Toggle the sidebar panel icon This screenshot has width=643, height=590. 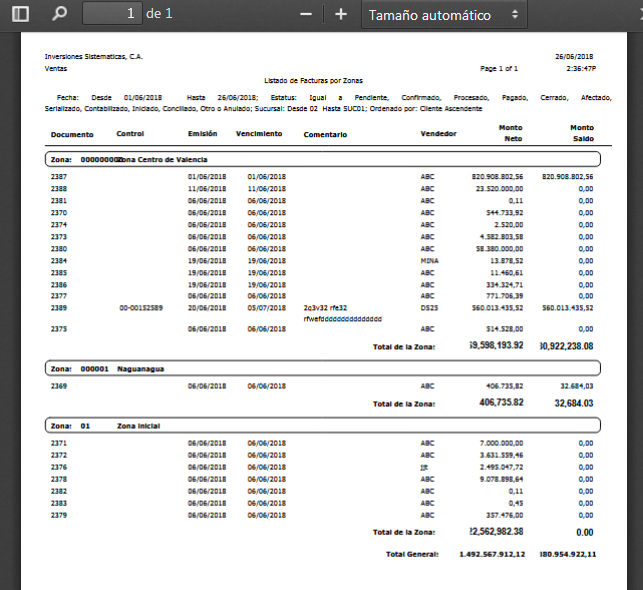20,14
